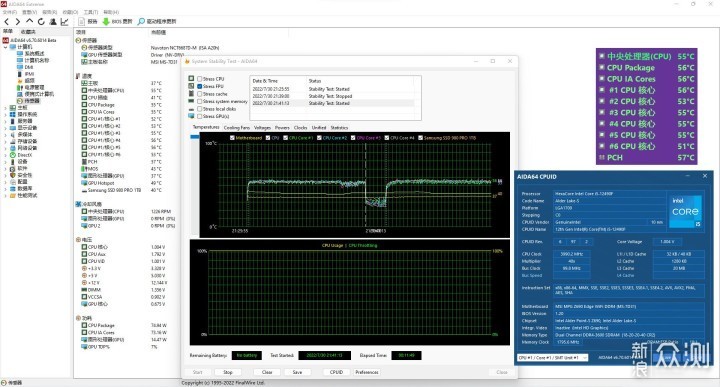Click the Samsung SSD 980 PRO drive icon
Image resolution: width=720 pixels, height=387 pixels.
click(x=84, y=190)
